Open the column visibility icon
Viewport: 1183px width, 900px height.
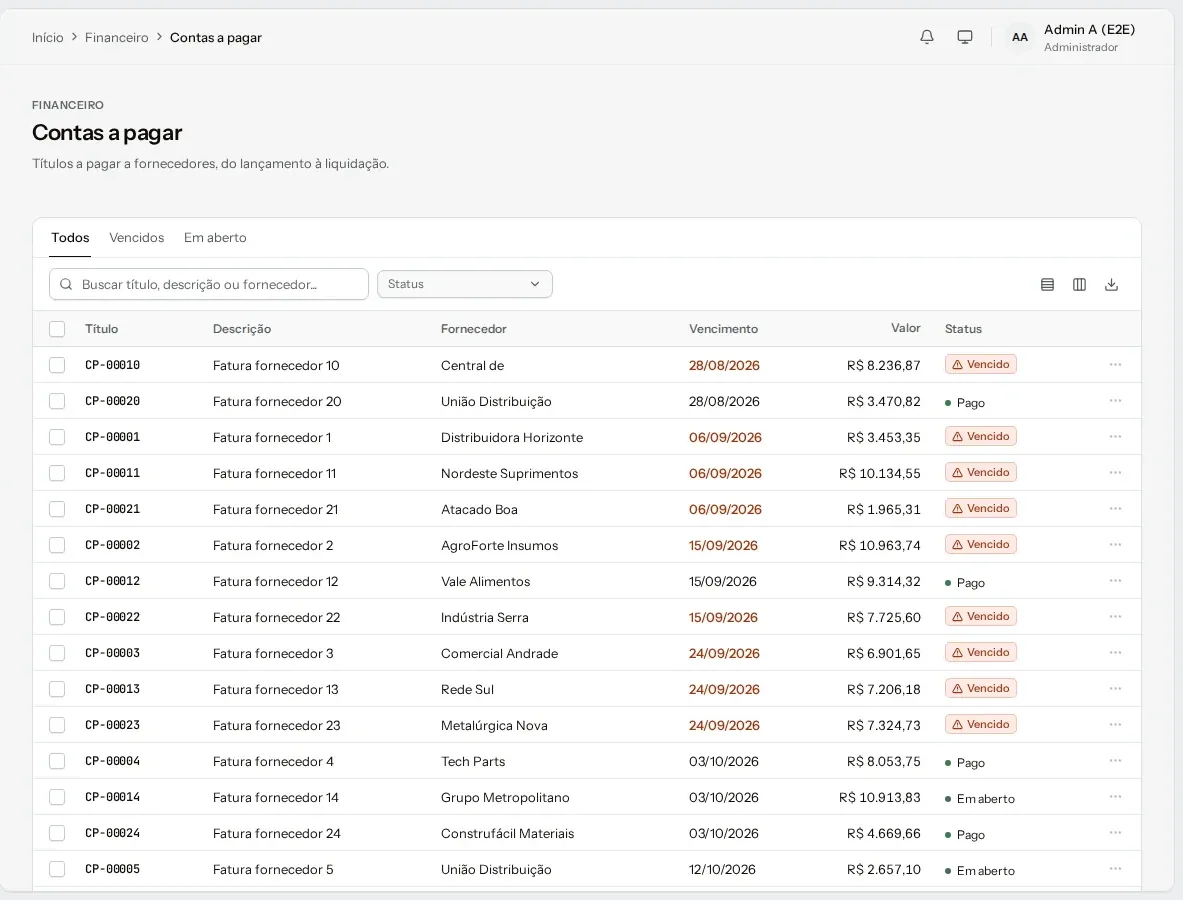click(x=1079, y=284)
